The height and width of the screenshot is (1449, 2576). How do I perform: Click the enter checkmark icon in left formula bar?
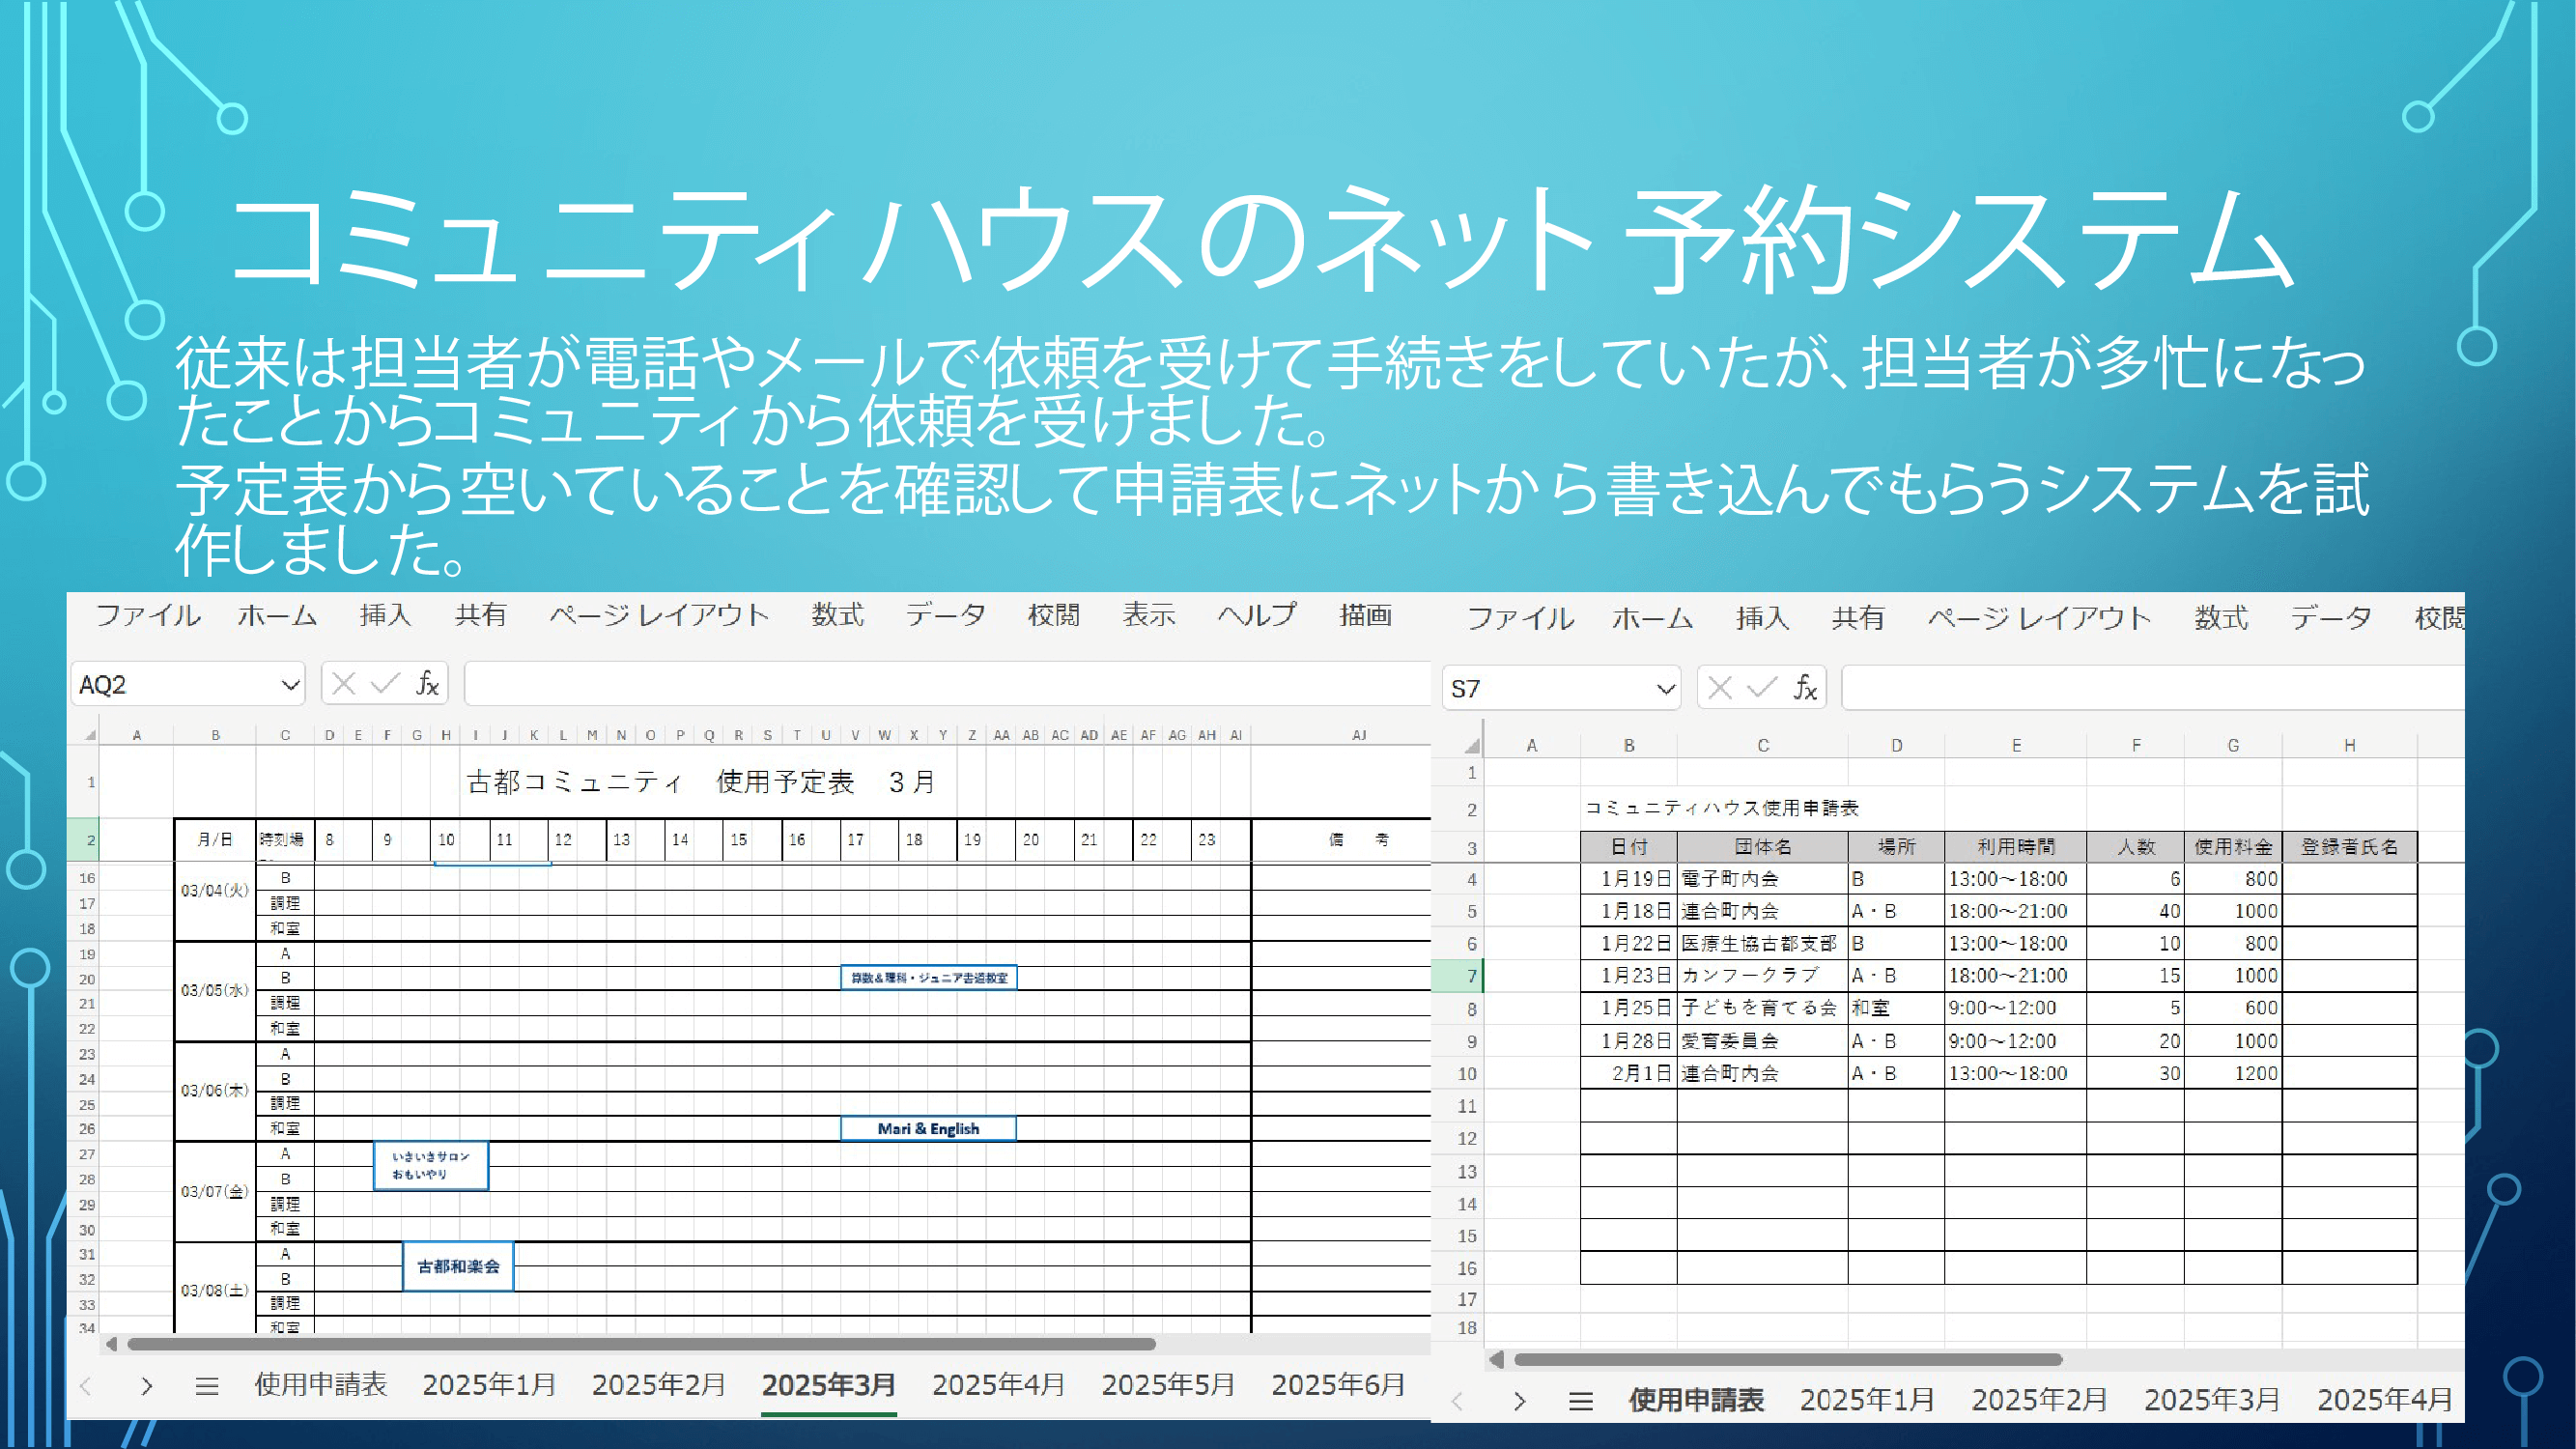click(x=385, y=684)
